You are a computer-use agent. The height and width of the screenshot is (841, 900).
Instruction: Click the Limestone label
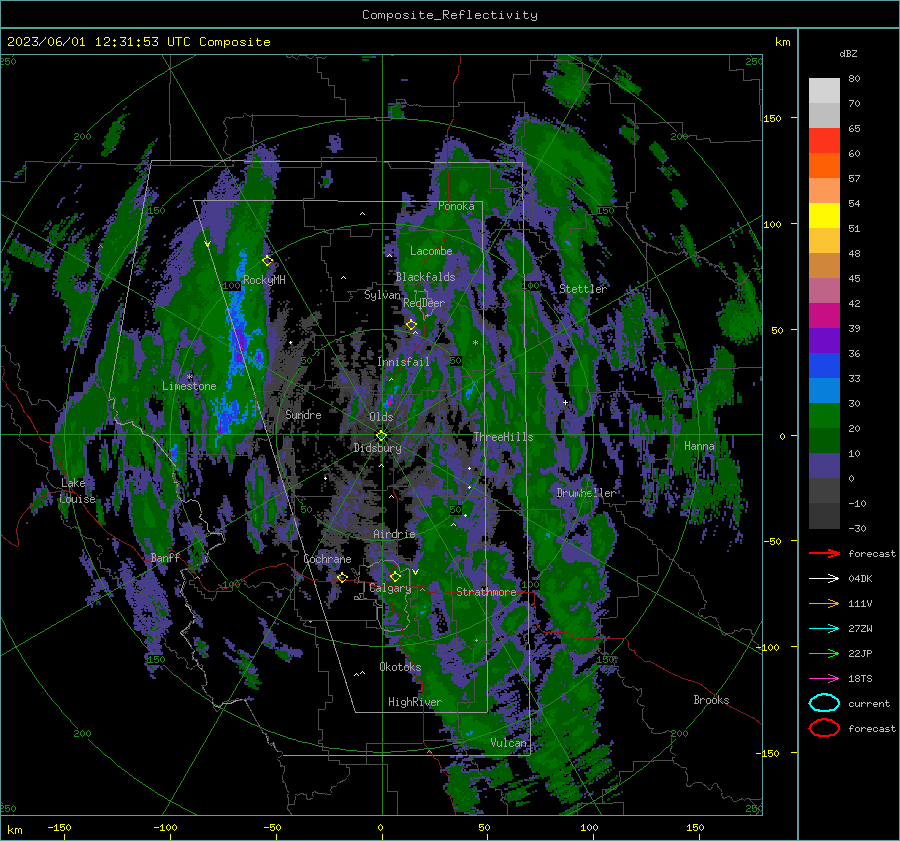click(x=189, y=386)
